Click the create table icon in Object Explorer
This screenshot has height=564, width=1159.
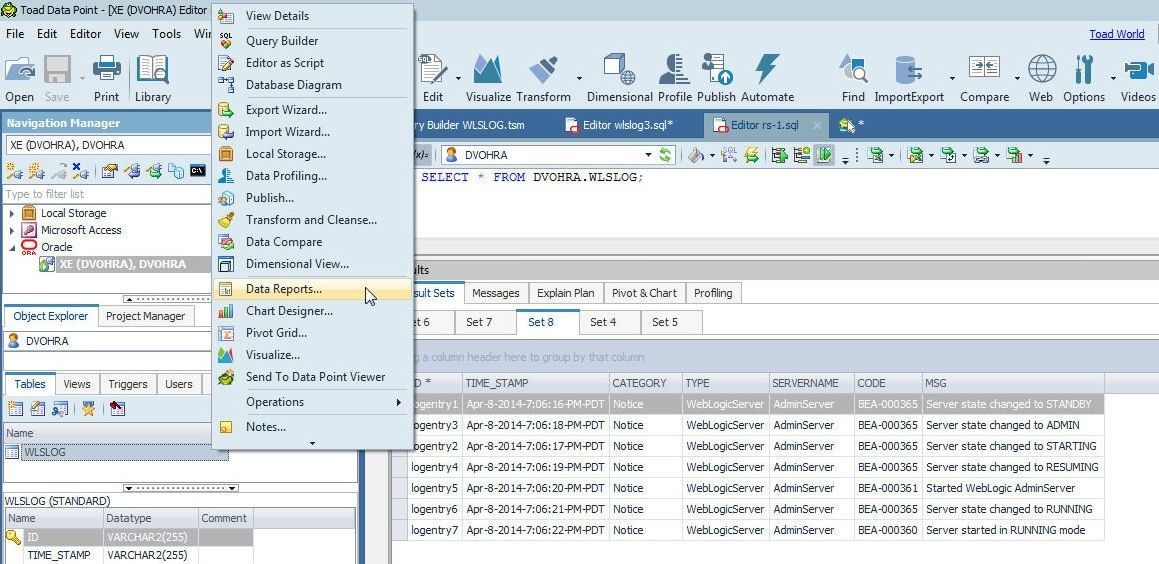pos(16,408)
